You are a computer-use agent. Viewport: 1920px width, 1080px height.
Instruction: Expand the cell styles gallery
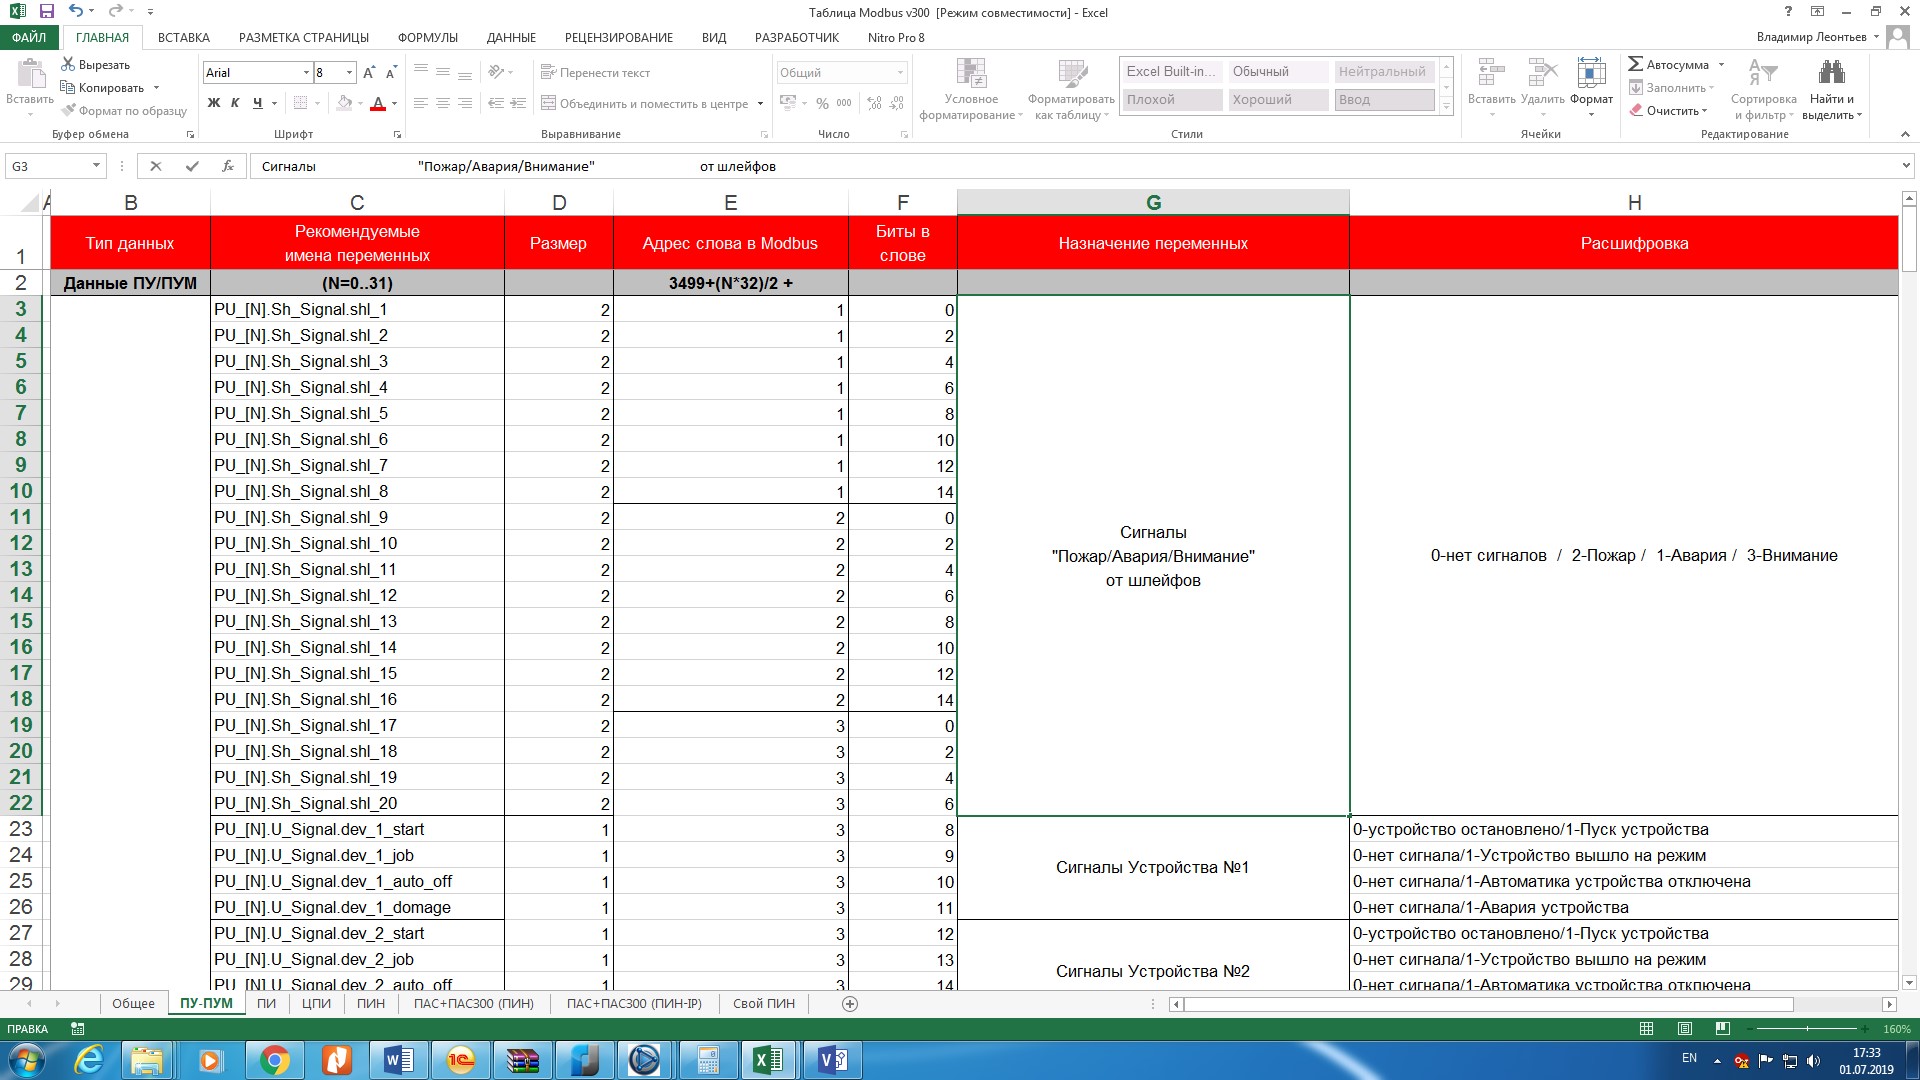coord(1446,106)
